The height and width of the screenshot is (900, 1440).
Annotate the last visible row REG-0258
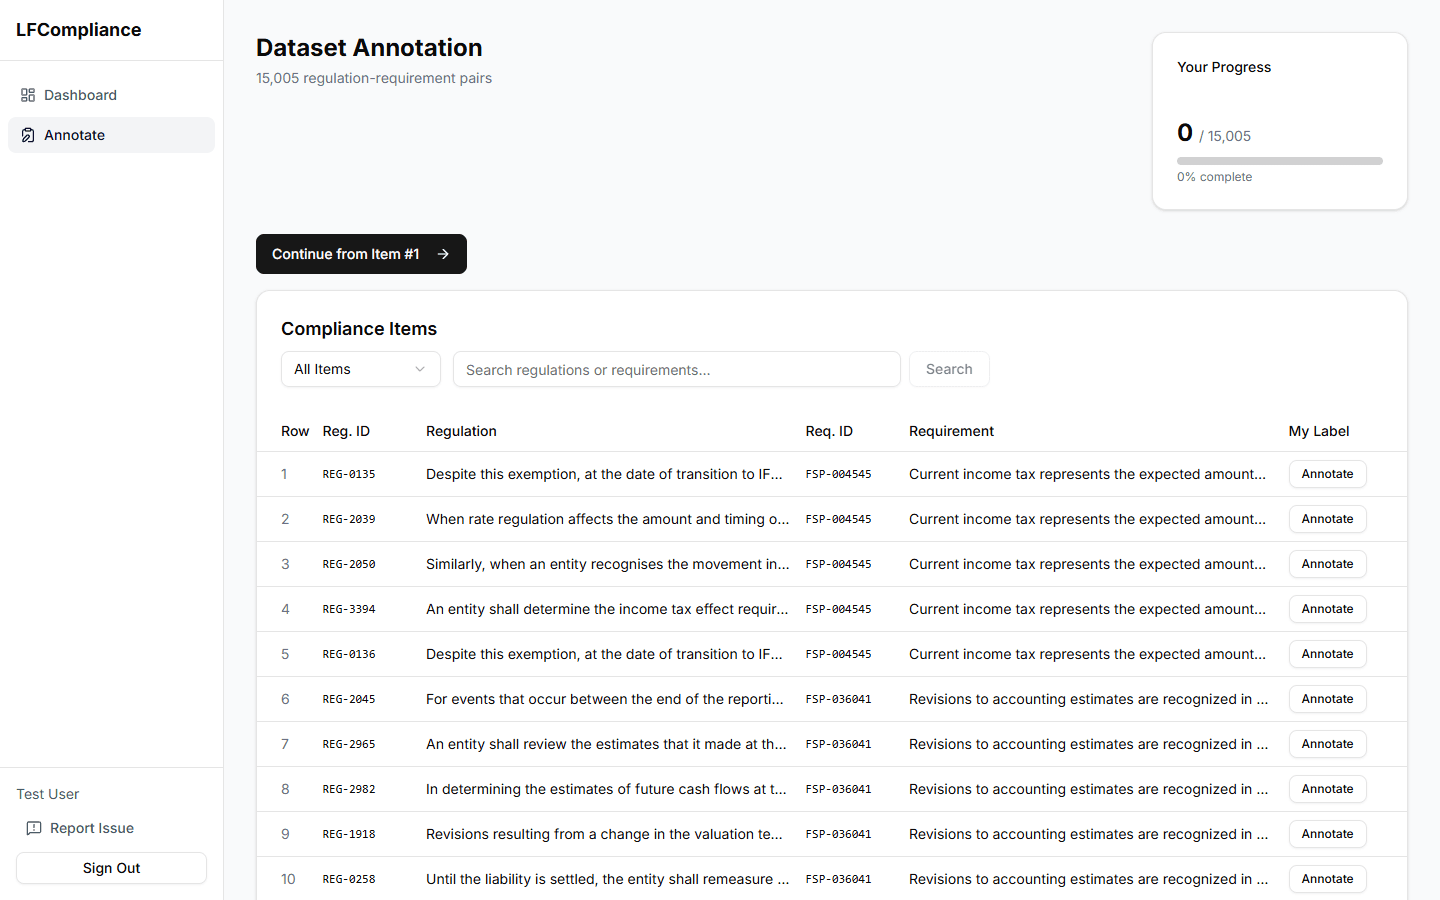(1327, 878)
